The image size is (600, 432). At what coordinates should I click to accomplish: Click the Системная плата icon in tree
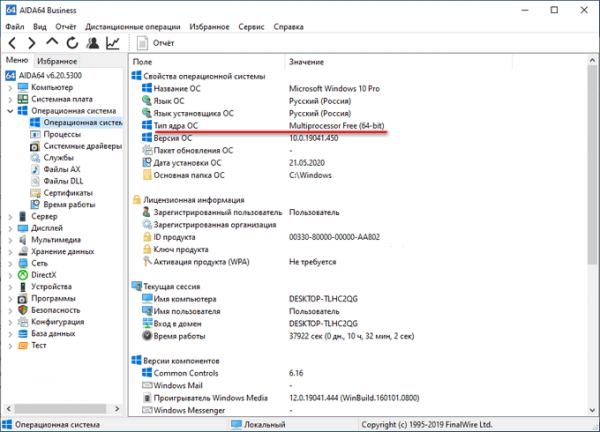[x=23, y=99]
